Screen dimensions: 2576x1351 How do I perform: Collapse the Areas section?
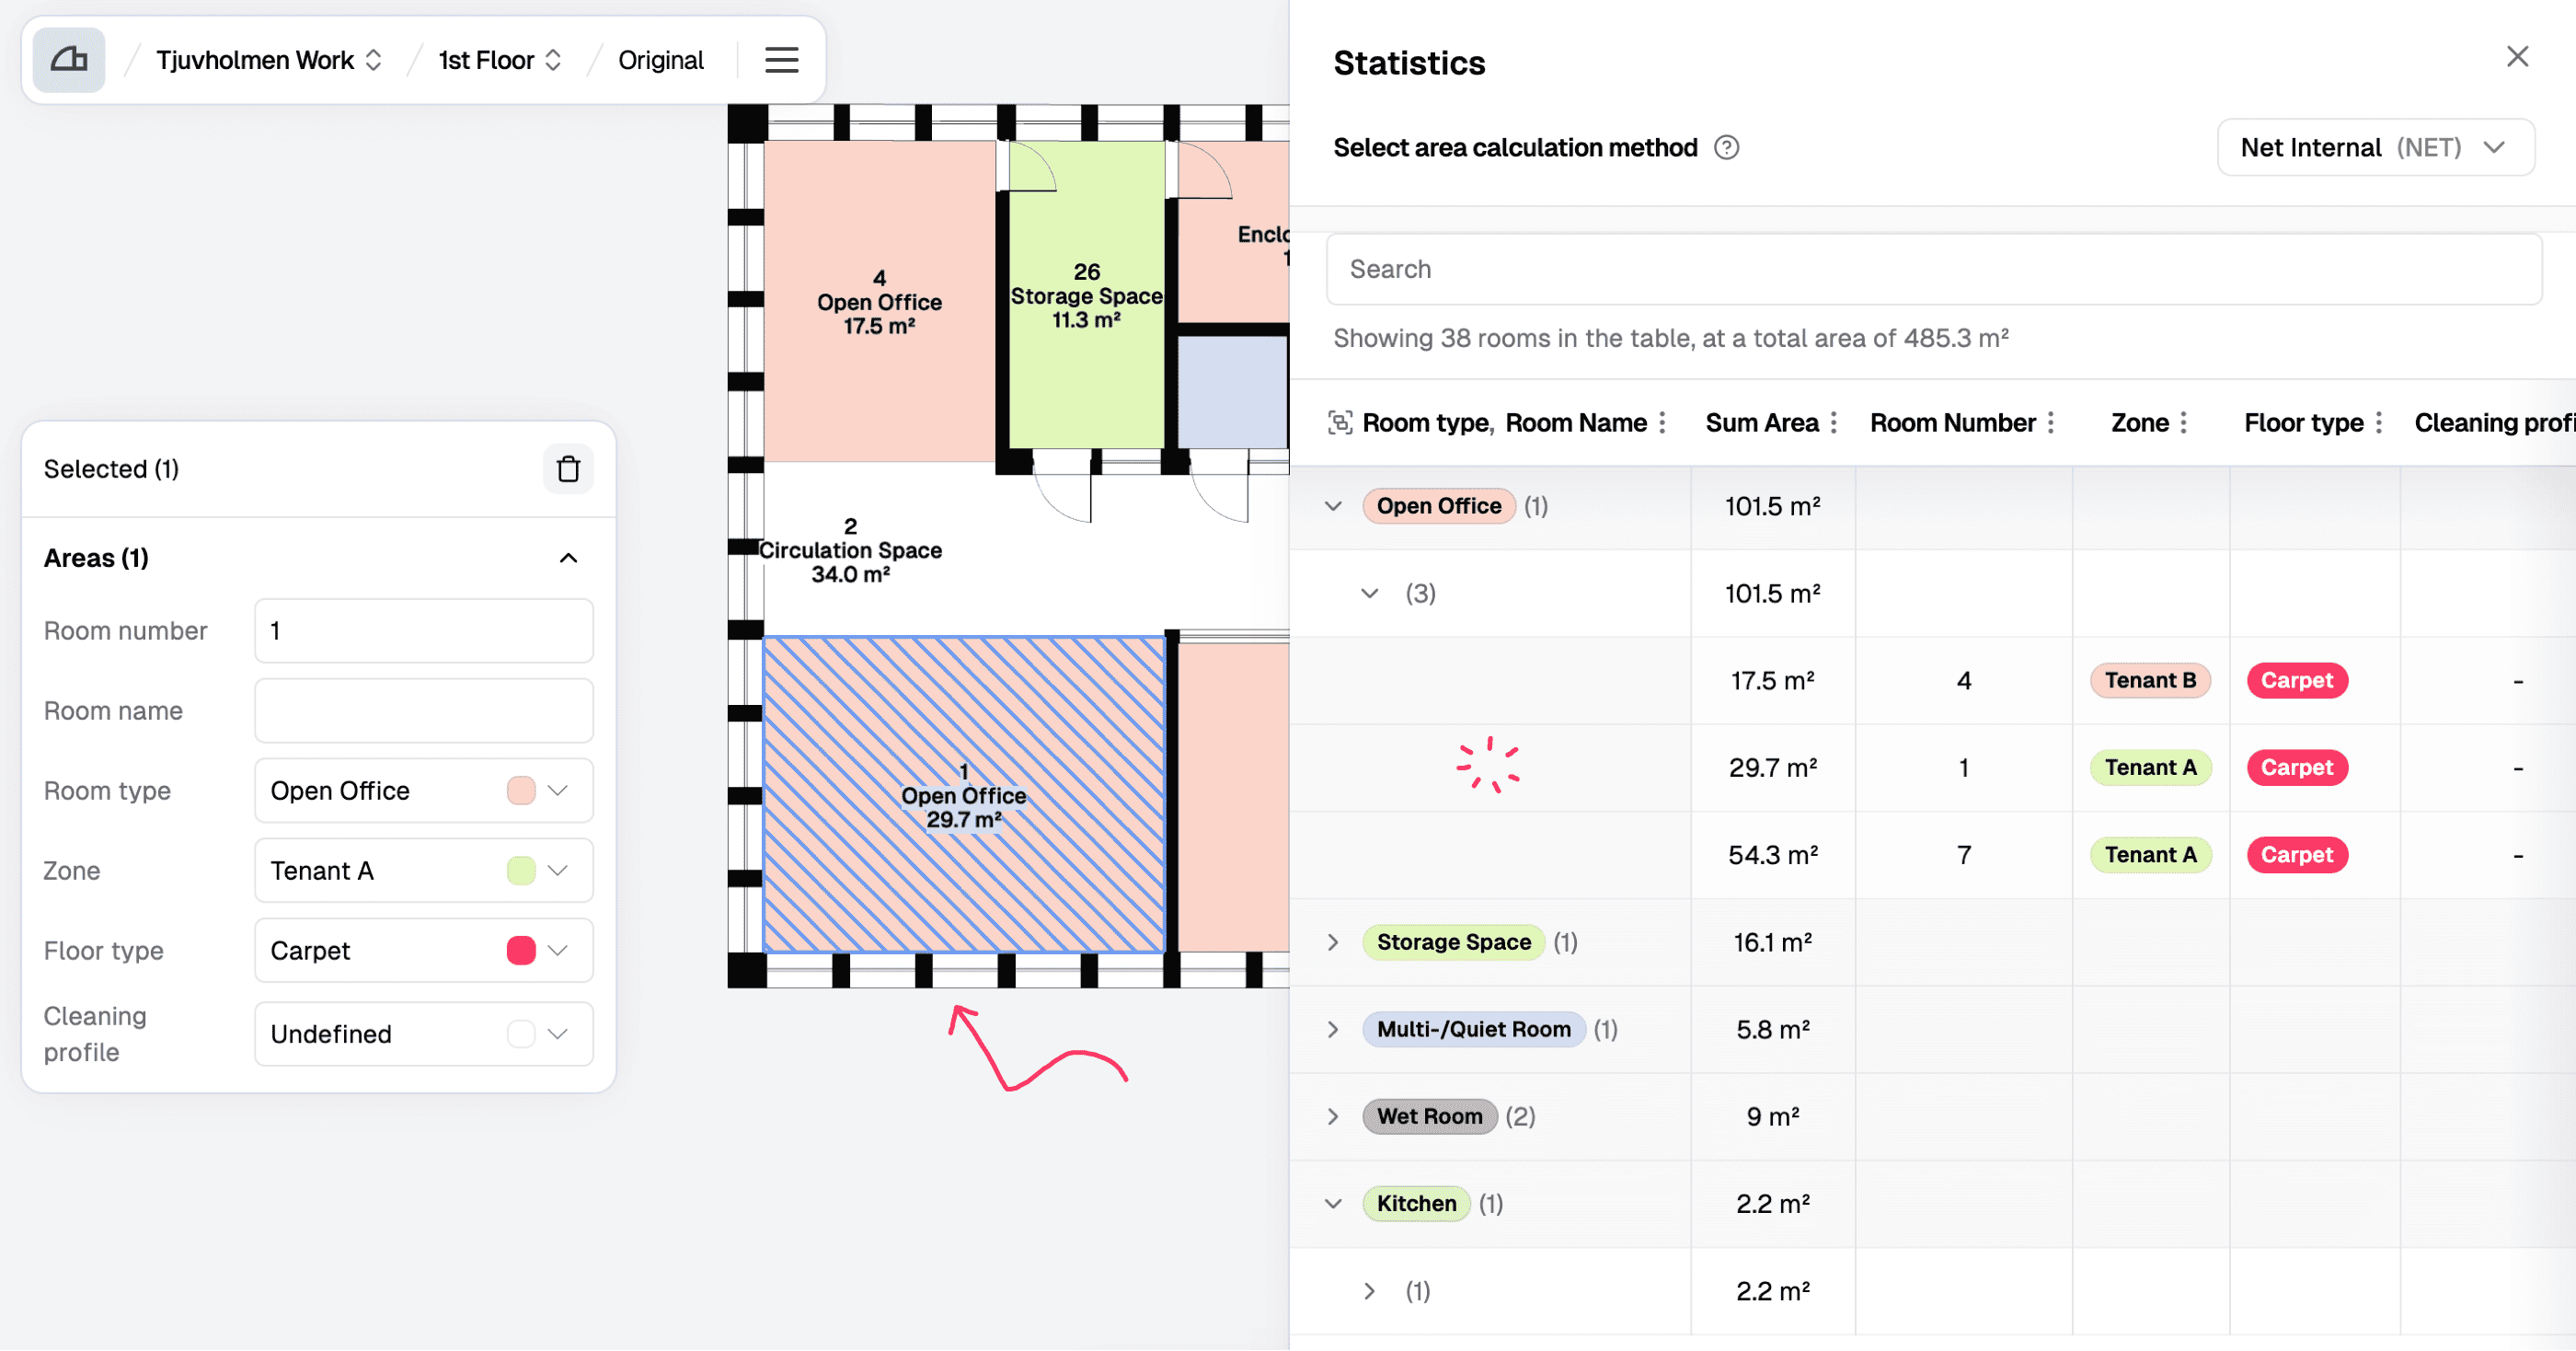(568, 558)
